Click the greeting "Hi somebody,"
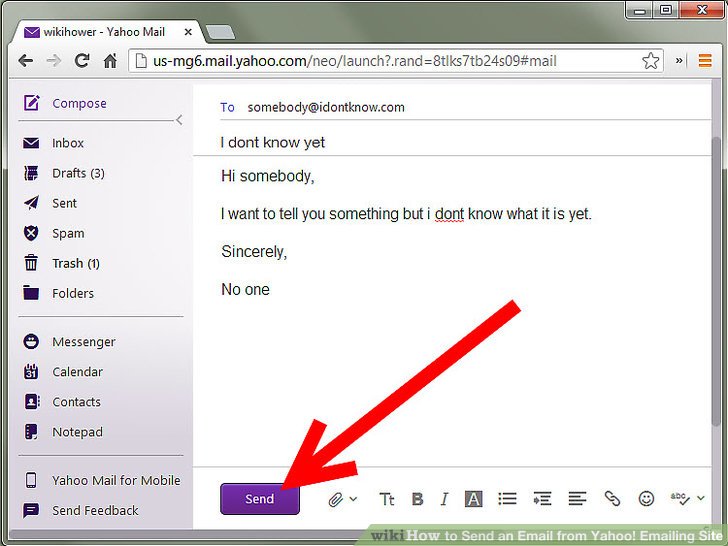 pyautogui.click(x=268, y=176)
